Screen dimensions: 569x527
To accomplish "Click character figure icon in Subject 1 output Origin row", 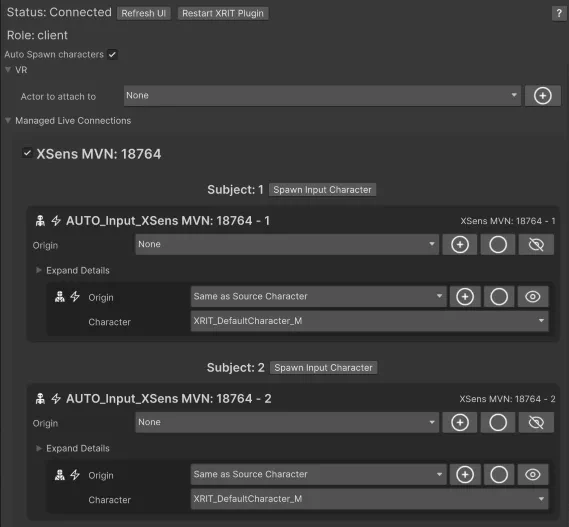I will (x=60, y=297).
